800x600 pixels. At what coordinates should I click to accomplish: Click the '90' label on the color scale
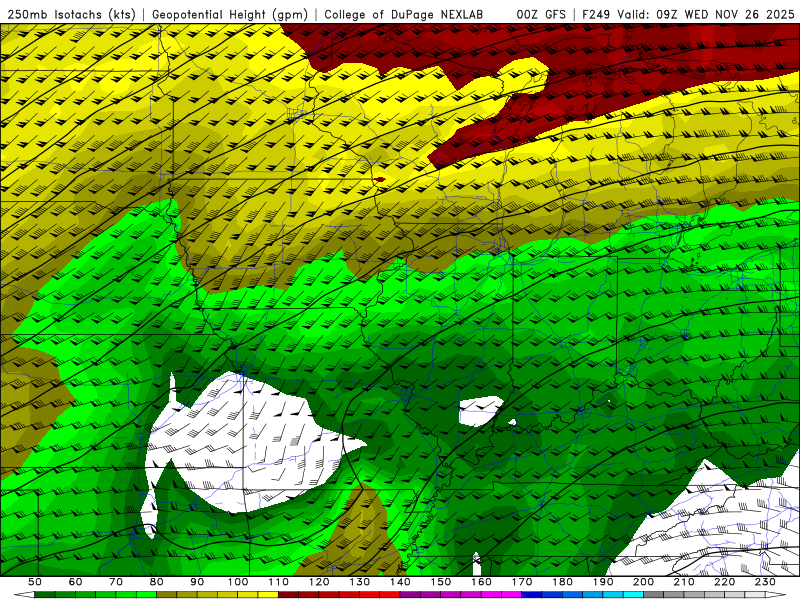click(197, 582)
